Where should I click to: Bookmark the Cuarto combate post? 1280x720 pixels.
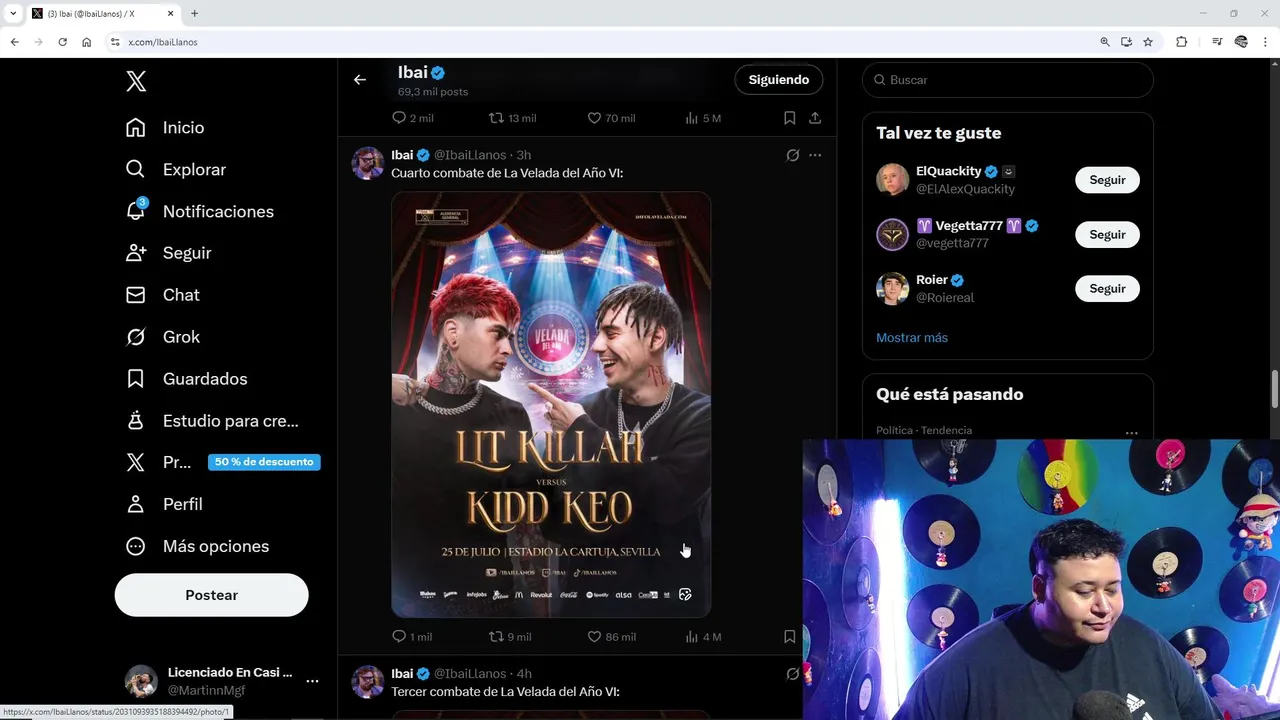point(789,637)
